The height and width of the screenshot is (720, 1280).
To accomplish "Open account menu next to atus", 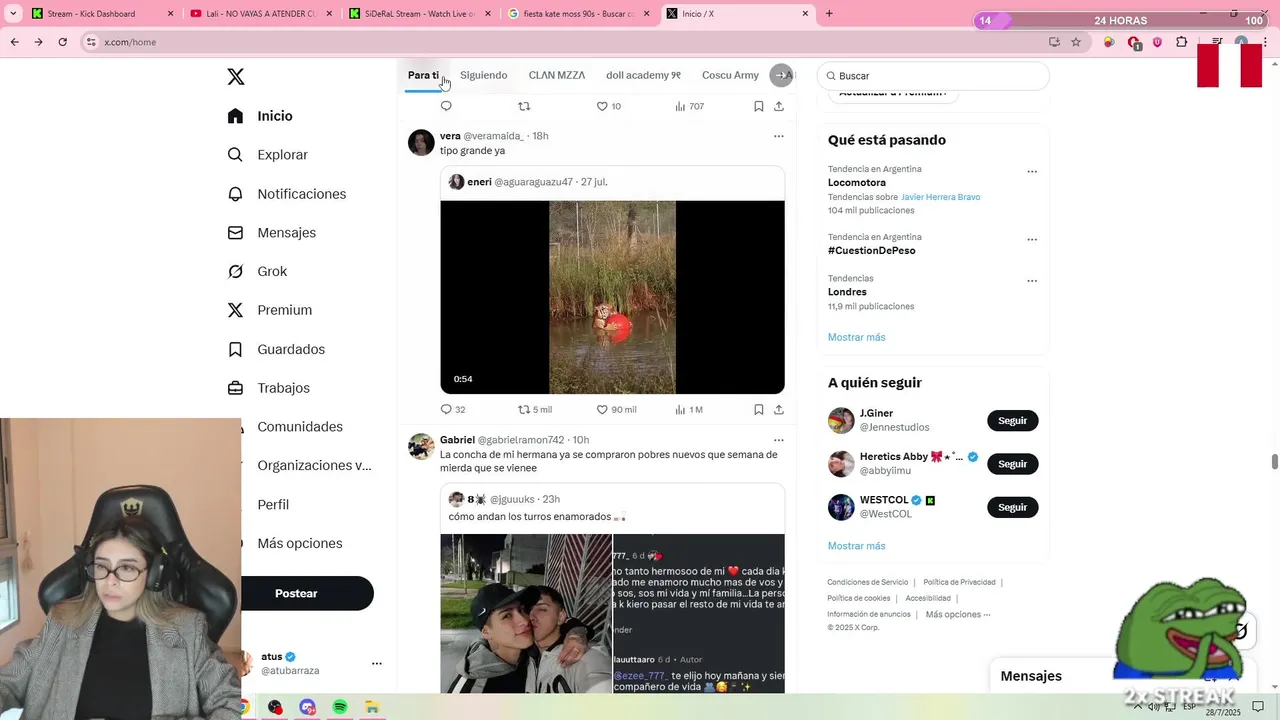I will (377, 663).
